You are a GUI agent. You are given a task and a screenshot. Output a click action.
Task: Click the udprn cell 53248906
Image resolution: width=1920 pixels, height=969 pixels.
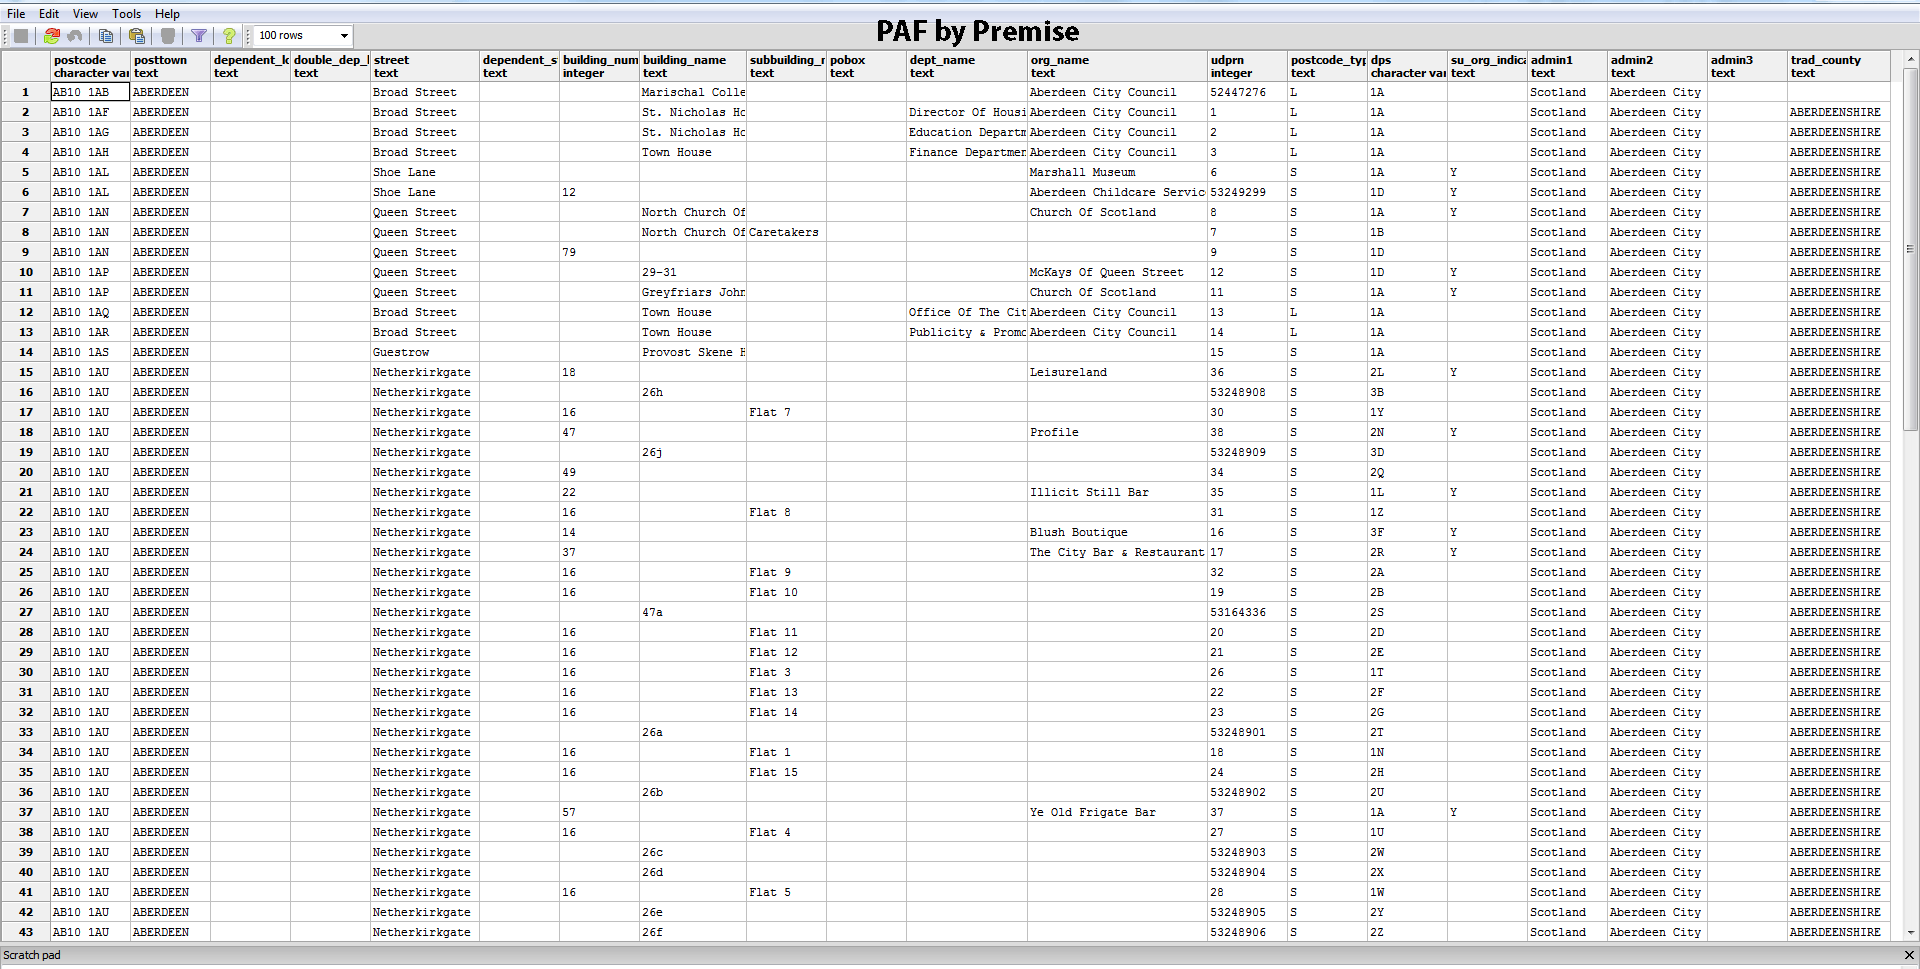(x=1247, y=932)
